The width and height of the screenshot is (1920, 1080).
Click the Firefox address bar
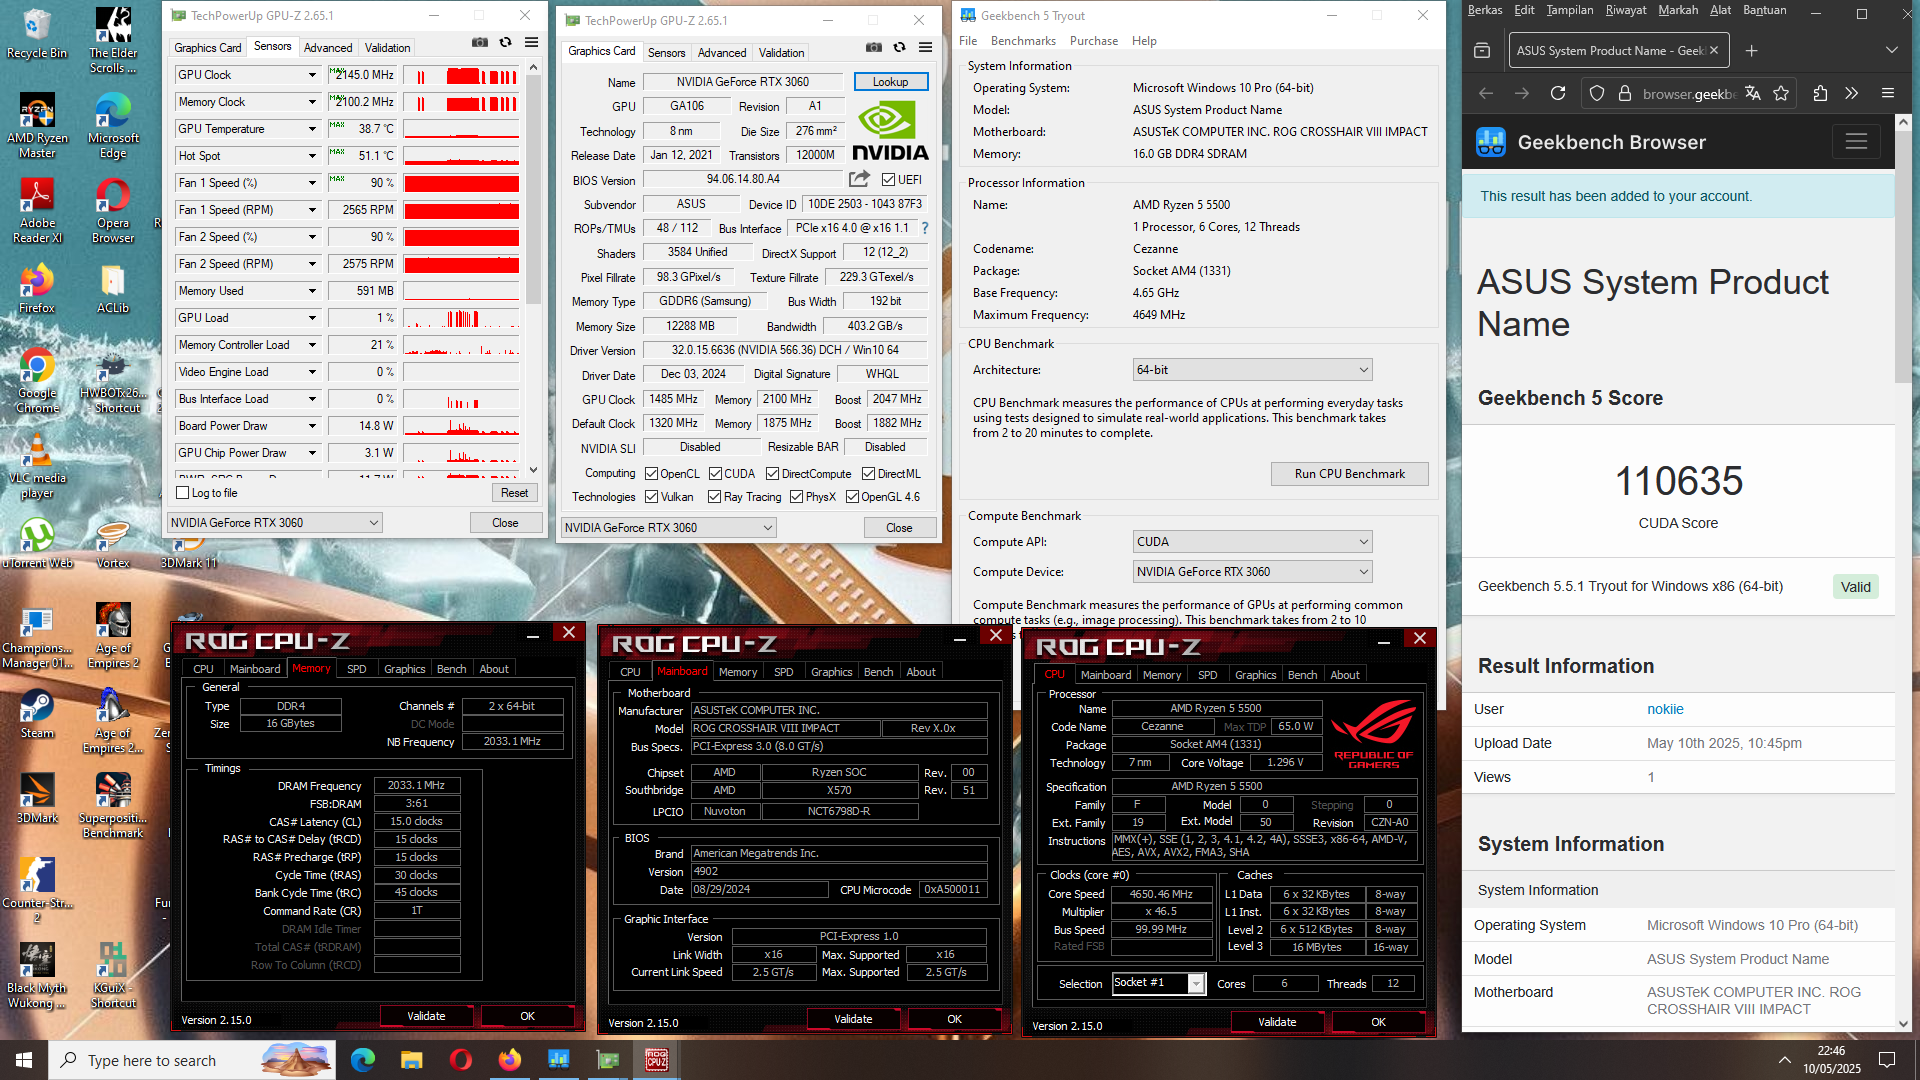coord(1688,93)
